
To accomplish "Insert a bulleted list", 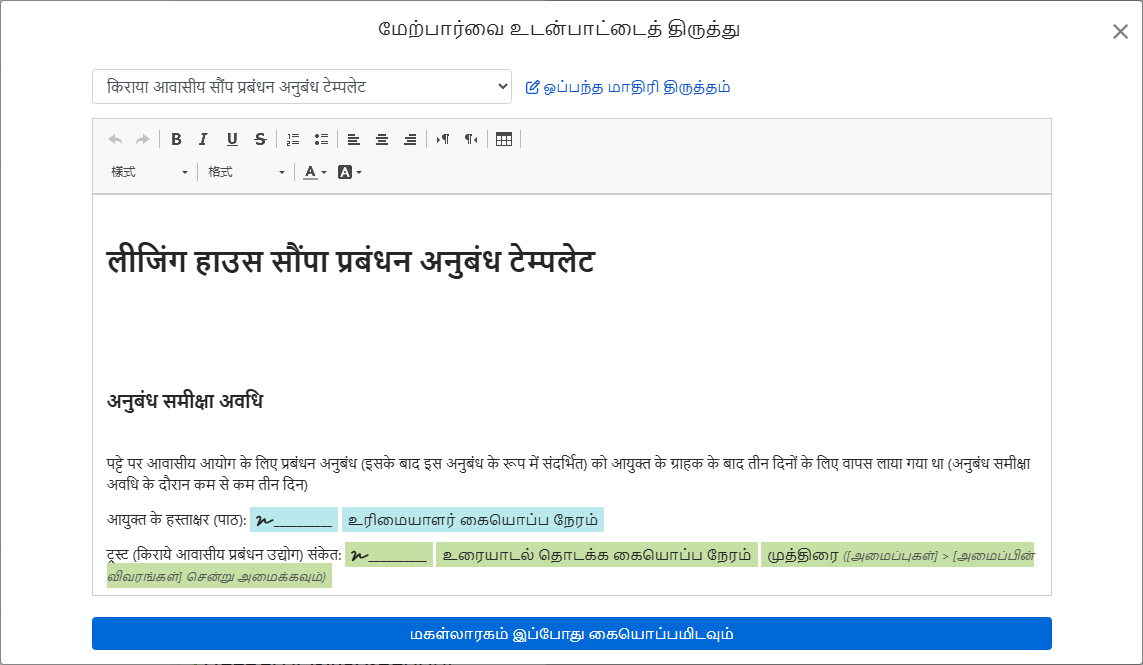I will tap(321, 139).
